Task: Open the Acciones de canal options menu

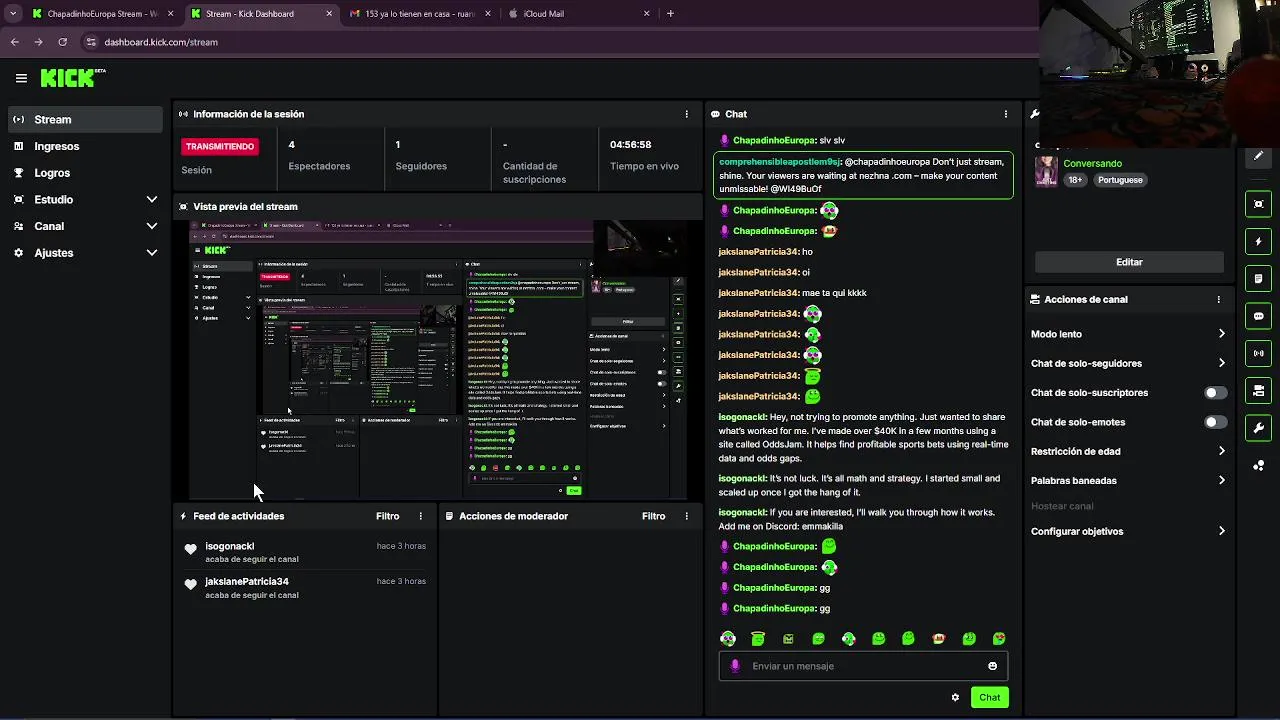Action: pos(1218,299)
